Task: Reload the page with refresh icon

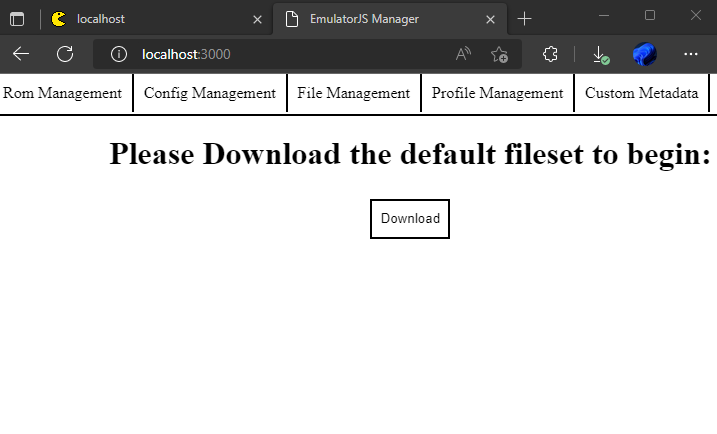Action: [65, 54]
